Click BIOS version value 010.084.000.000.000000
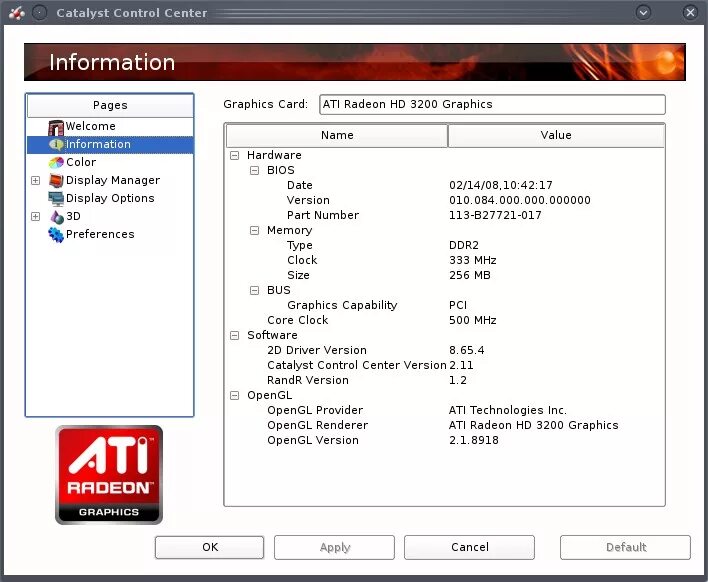 pos(520,200)
